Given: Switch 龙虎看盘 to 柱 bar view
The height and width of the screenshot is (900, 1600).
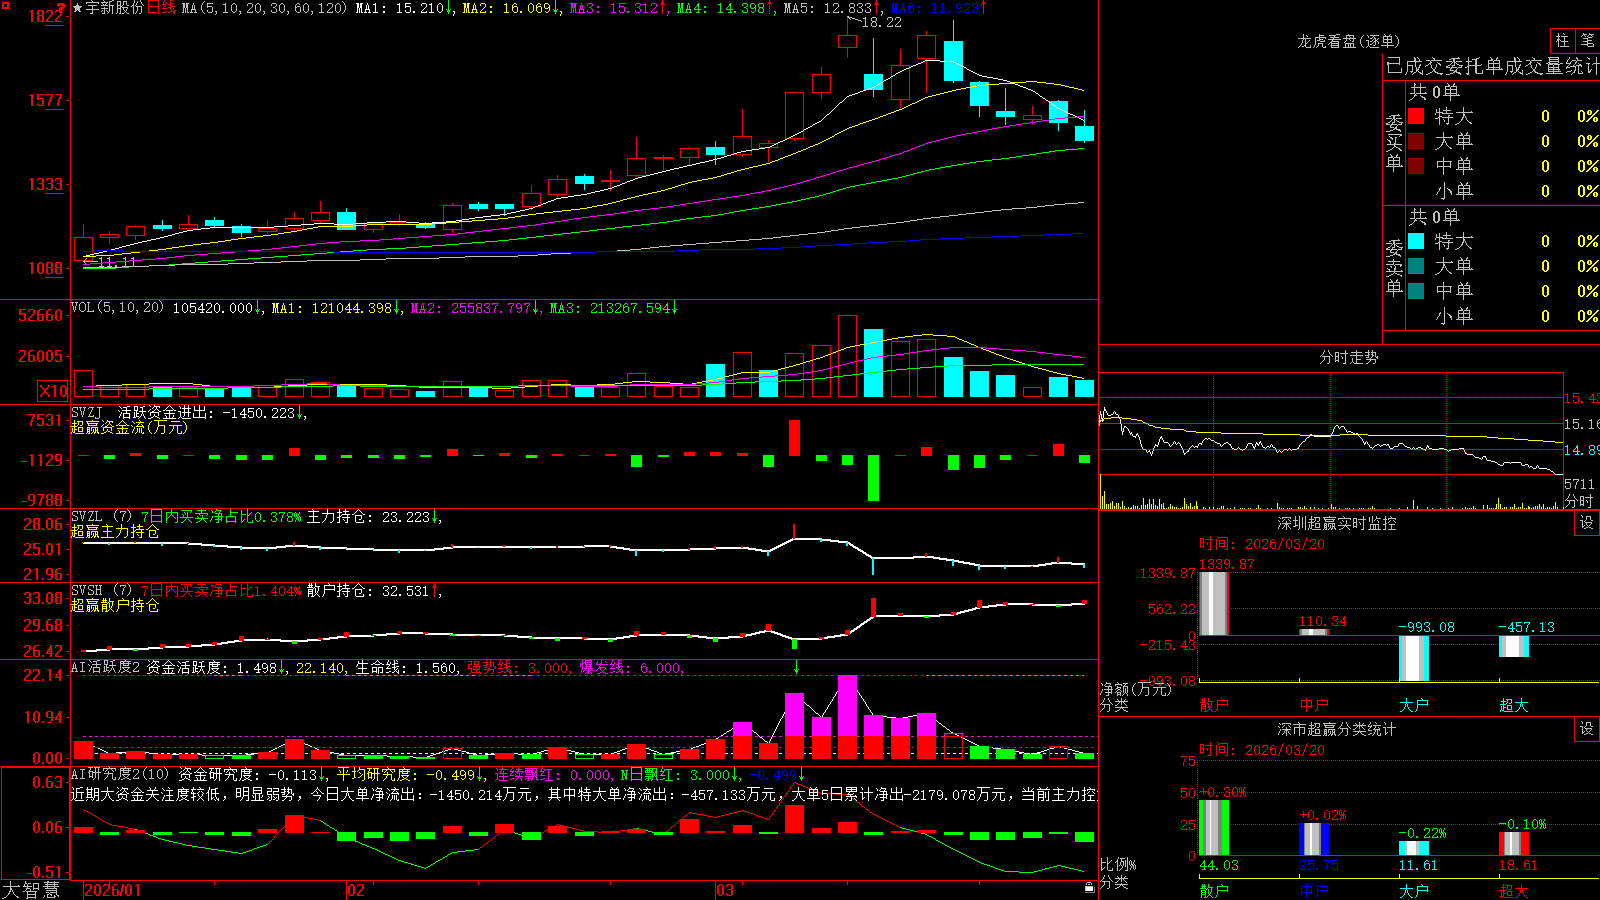Looking at the screenshot, I should click(1562, 40).
